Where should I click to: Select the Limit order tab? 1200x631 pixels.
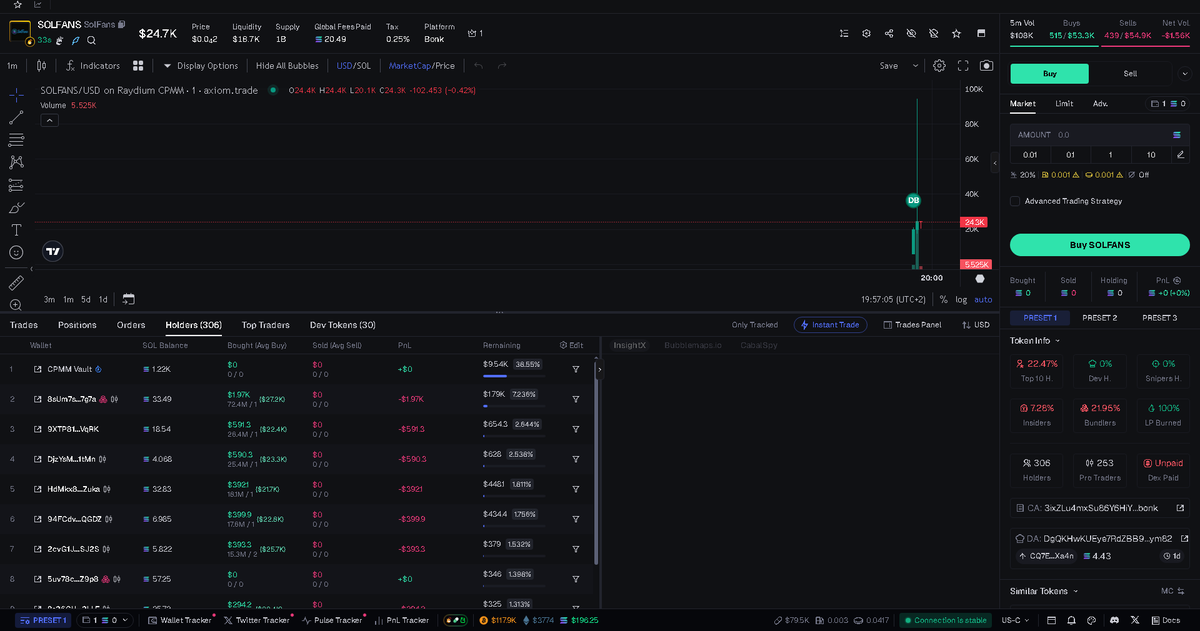coord(1064,103)
